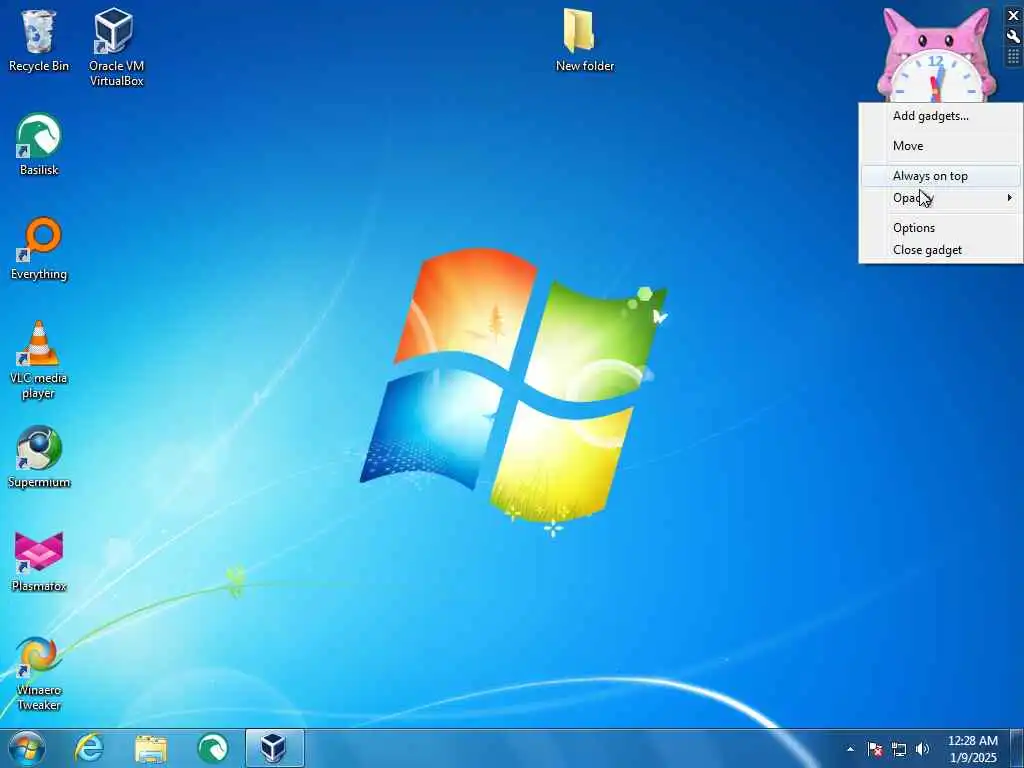Open the network tray icon
This screenshot has width=1024, height=768.
point(899,749)
